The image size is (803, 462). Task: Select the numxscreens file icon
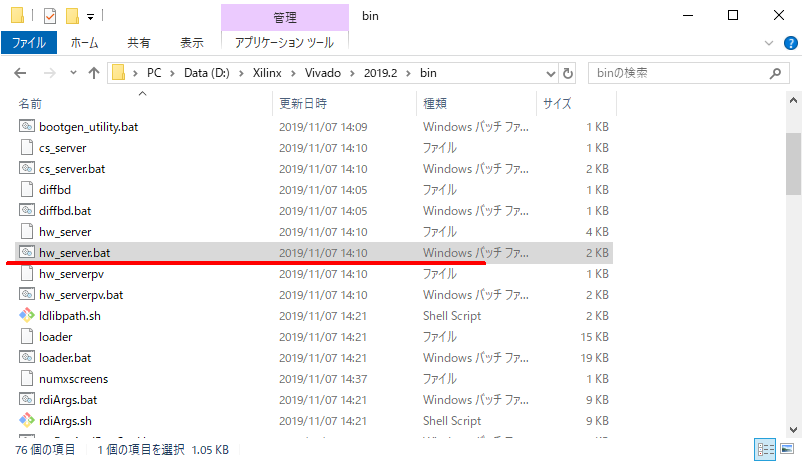[27, 378]
